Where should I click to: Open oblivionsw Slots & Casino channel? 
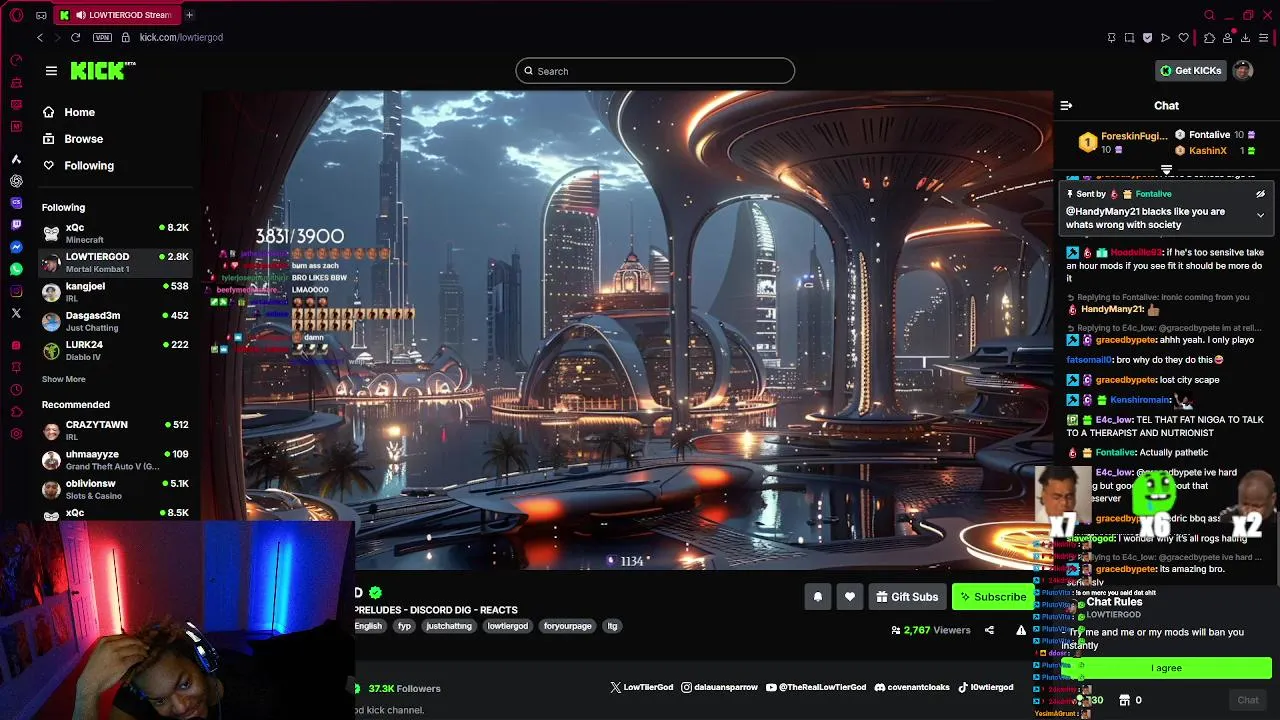(115, 489)
